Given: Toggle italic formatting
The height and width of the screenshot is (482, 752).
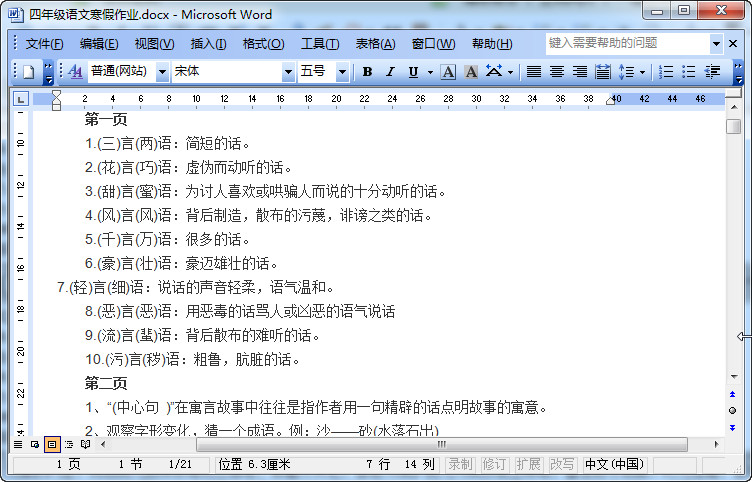Looking at the screenshot, I should tap(390, 72).
